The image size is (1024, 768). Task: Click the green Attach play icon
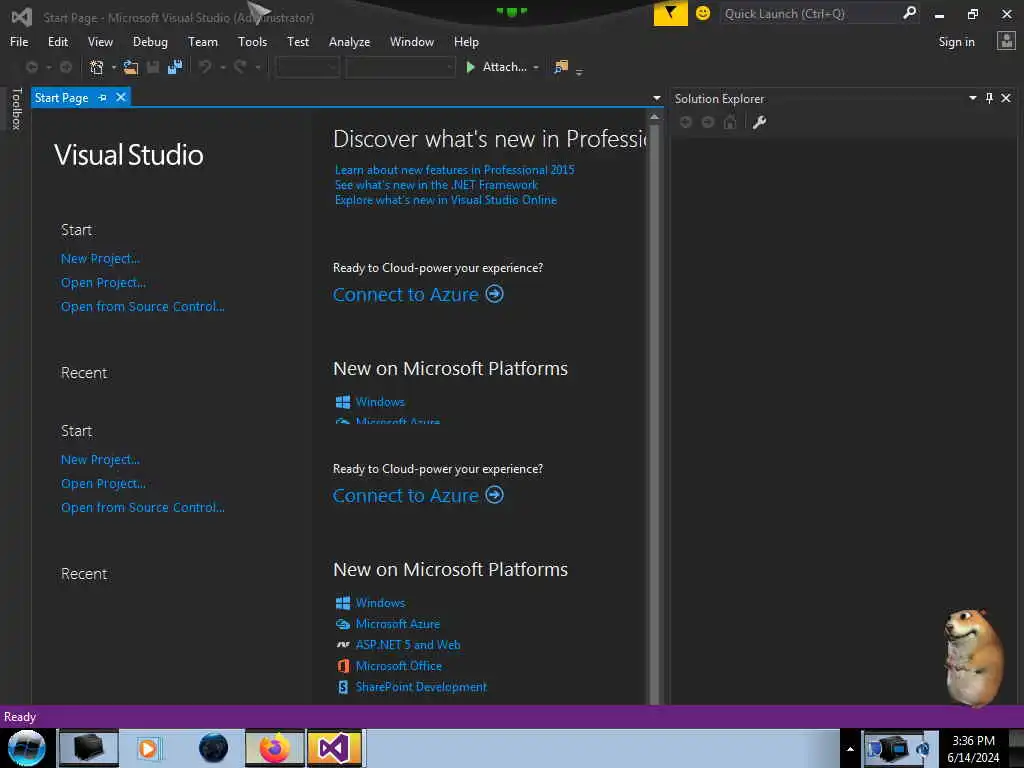(x=470, y=67)
